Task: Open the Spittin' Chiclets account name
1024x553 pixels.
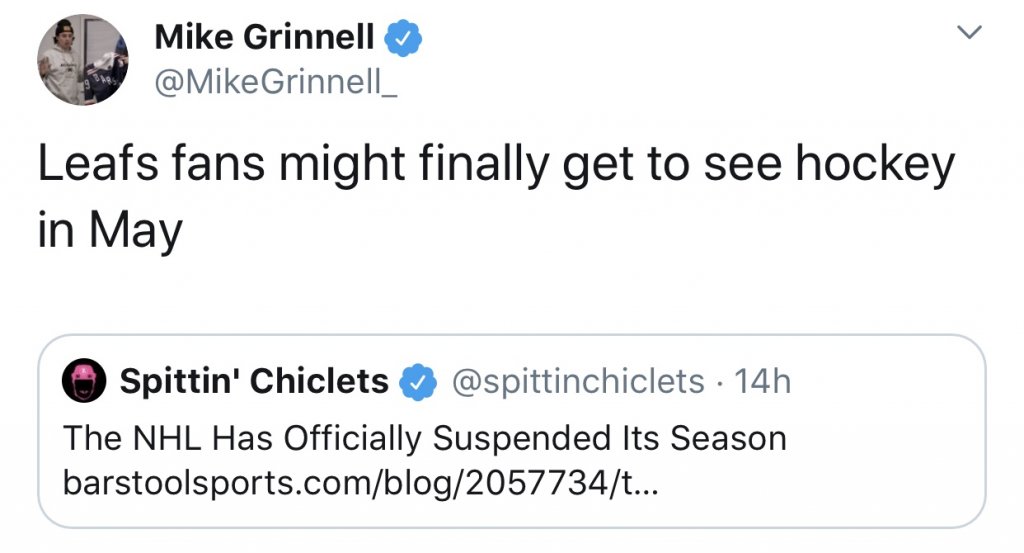Action: point(254,381)
